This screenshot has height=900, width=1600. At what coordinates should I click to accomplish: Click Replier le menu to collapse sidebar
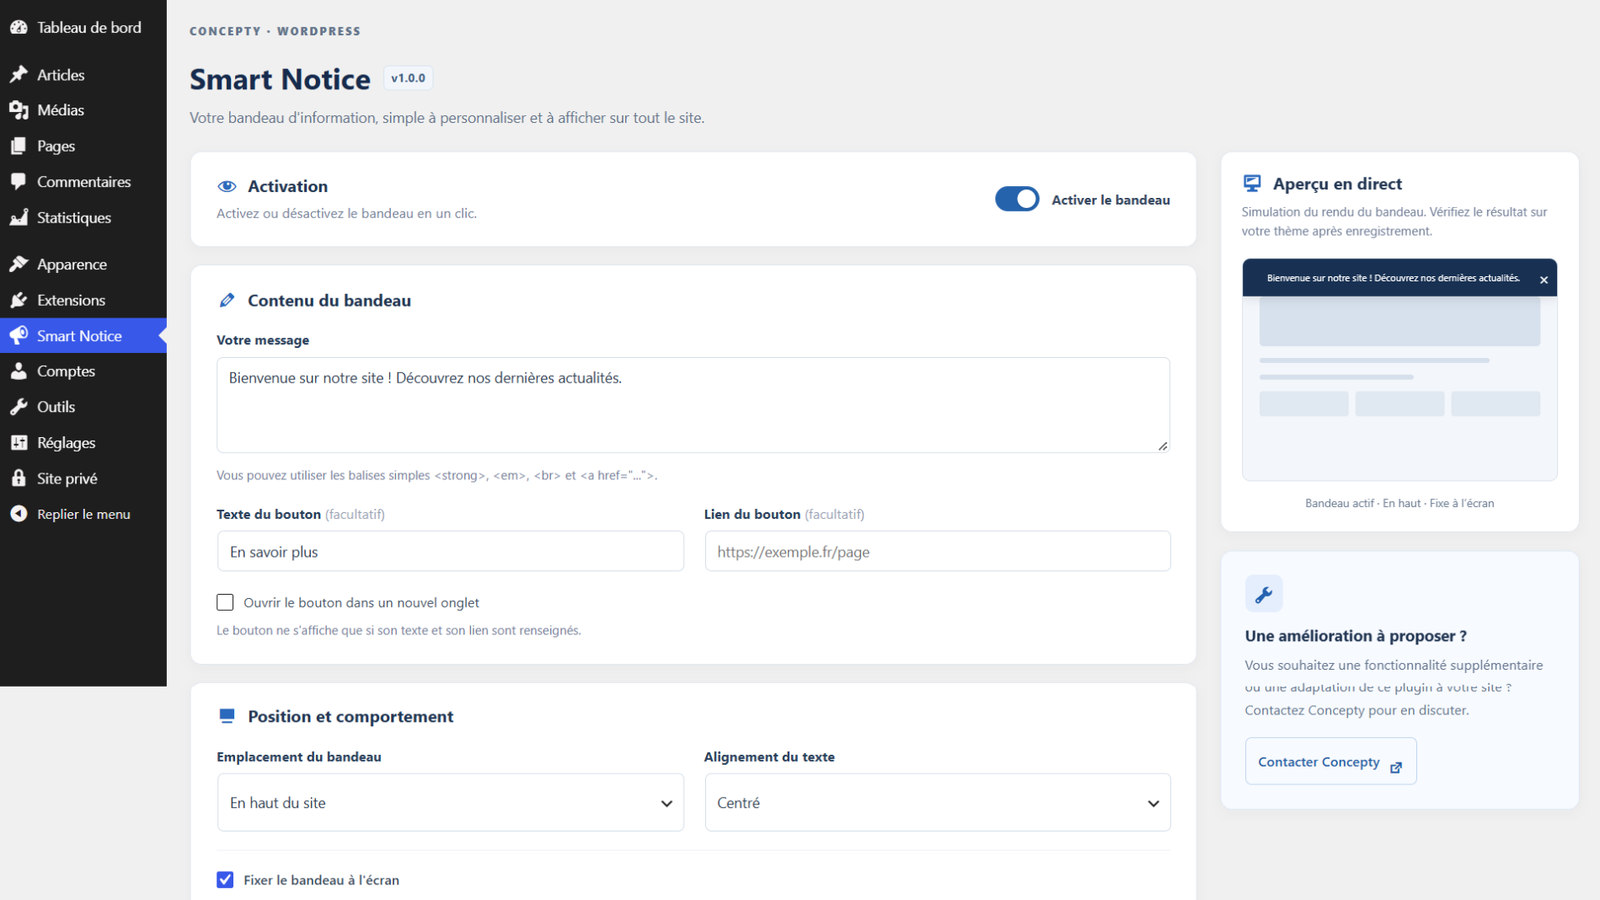pos(83,514)
